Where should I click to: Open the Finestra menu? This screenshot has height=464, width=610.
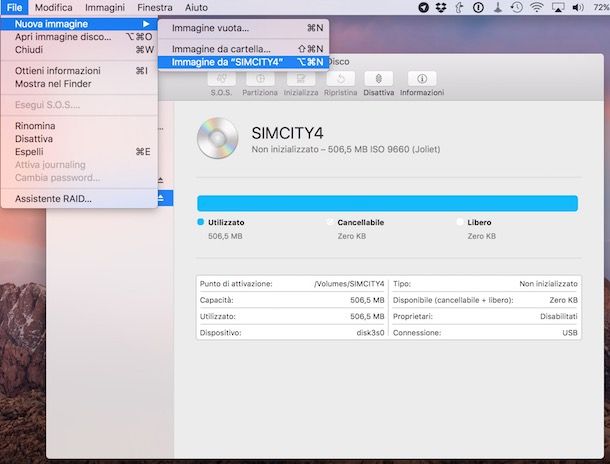155,7
